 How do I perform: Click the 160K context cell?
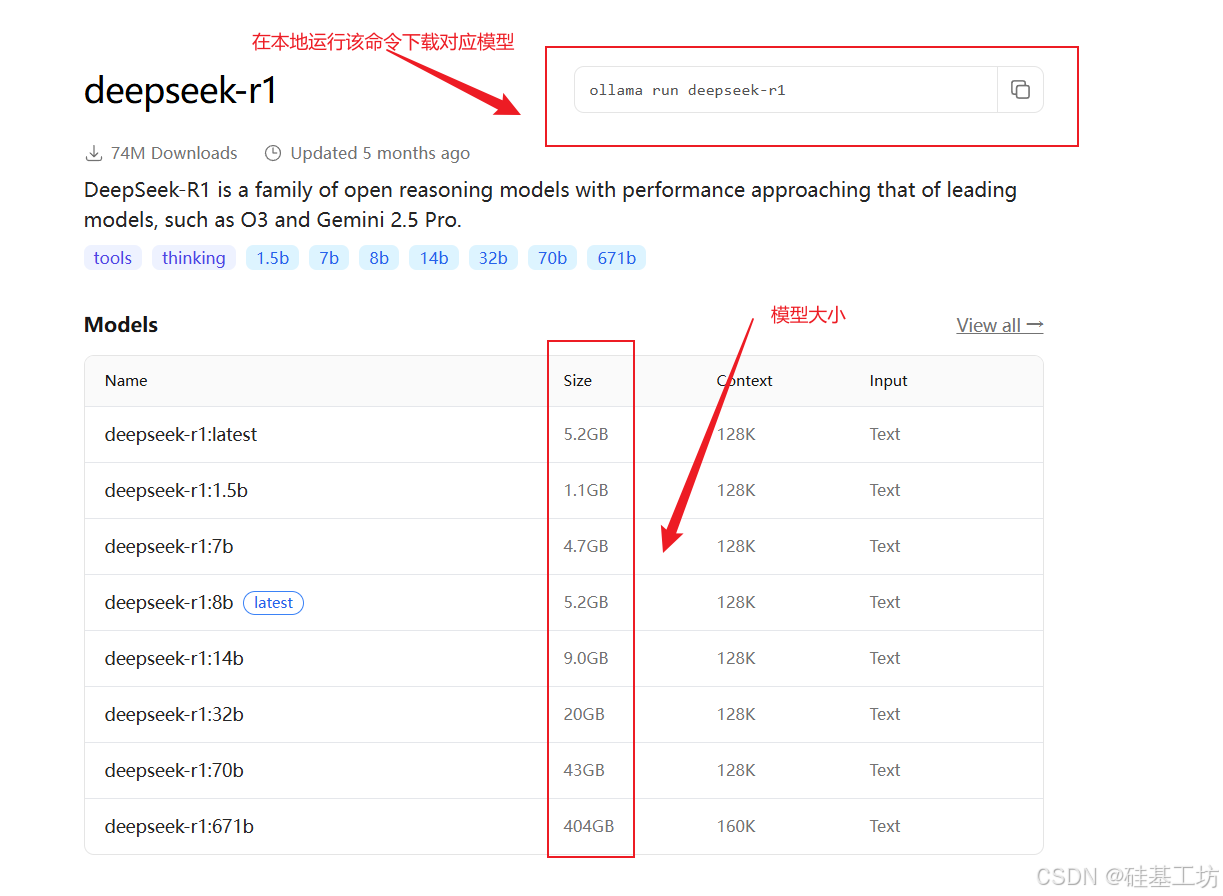pyautogui.click(x=736, y=826)
